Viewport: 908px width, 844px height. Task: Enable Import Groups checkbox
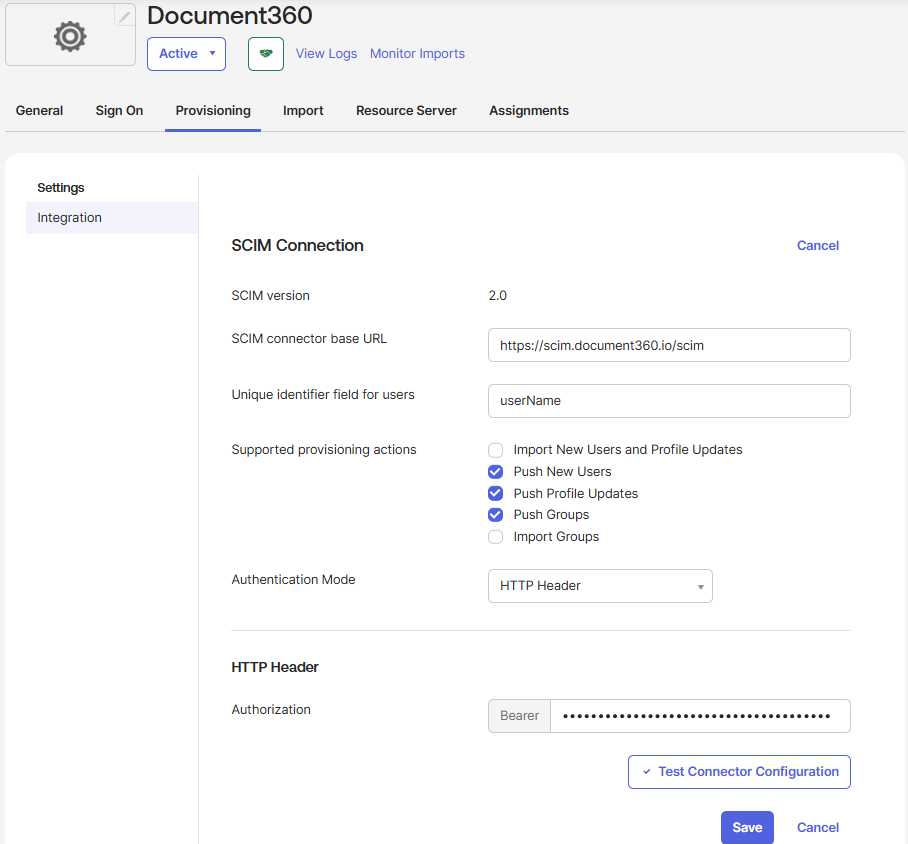[495, 537]
